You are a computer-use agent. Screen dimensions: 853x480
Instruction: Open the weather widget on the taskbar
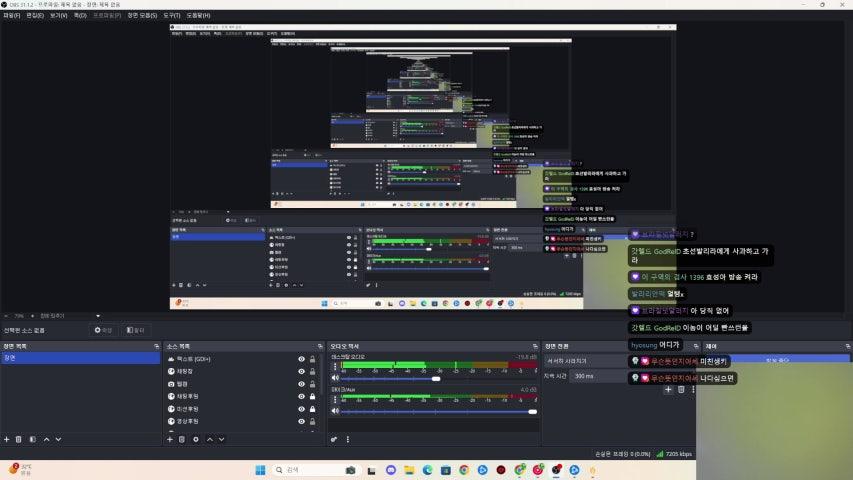click(x=20, y=470)
